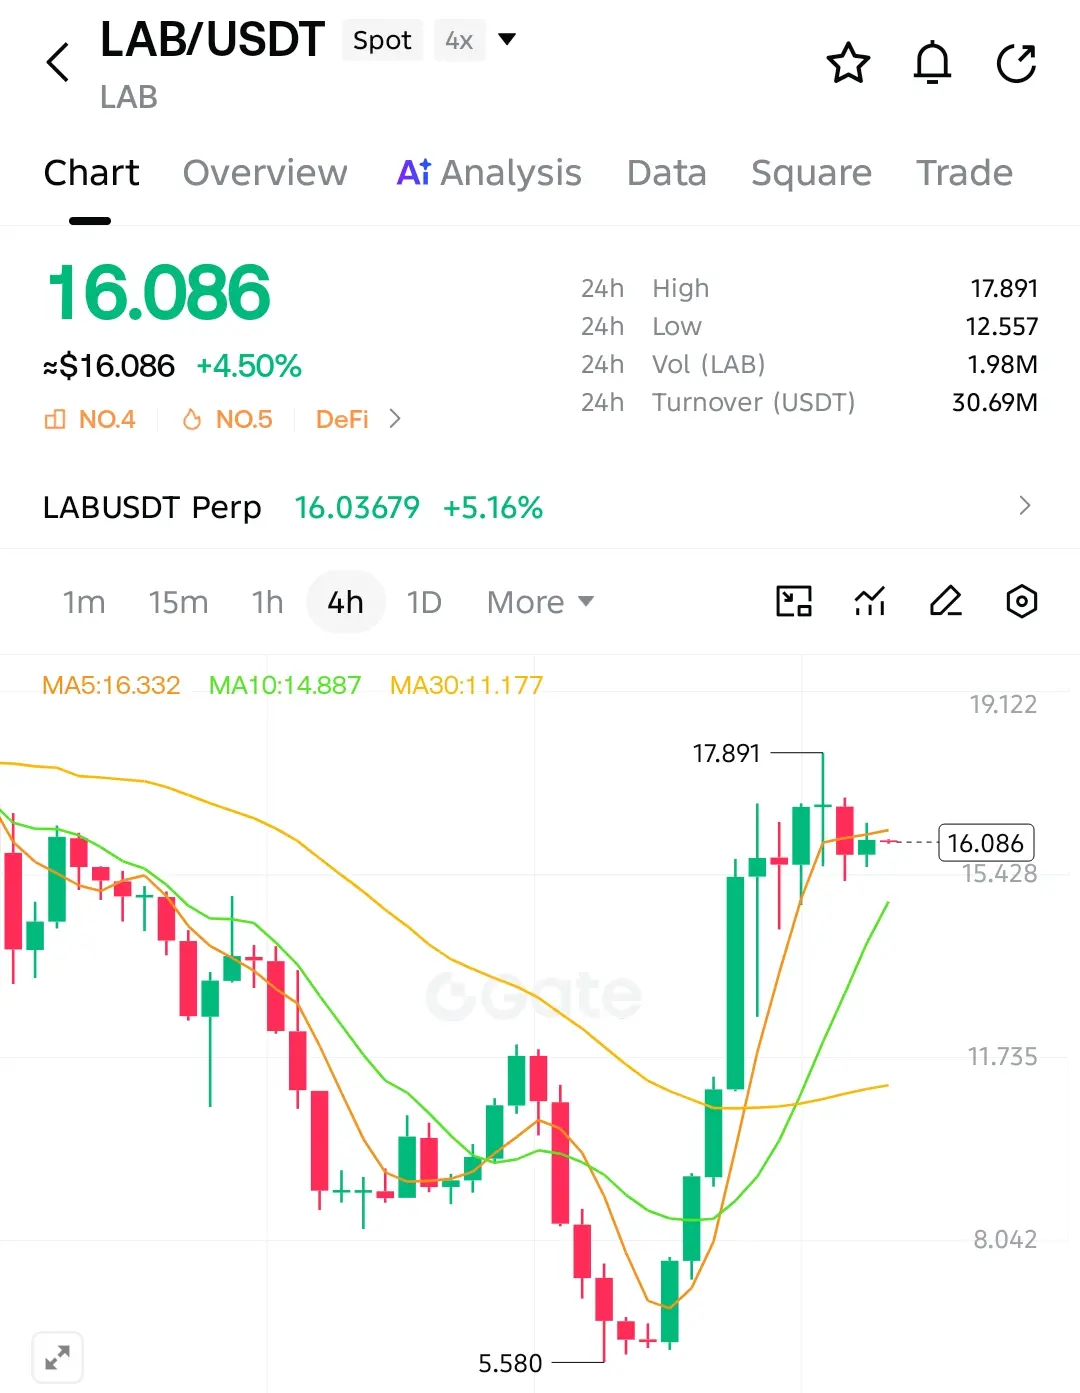
Task: Tap the +4.50% change value
Action: (x=249, y=366)
